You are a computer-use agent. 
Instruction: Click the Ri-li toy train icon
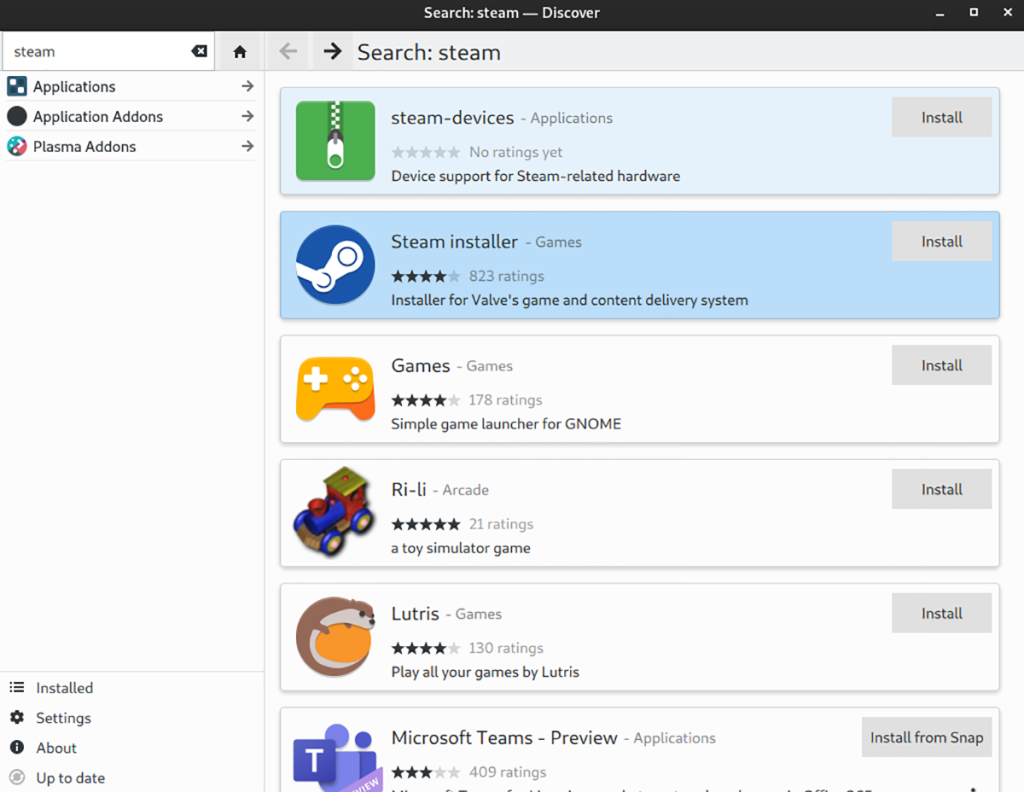(335, 512)
